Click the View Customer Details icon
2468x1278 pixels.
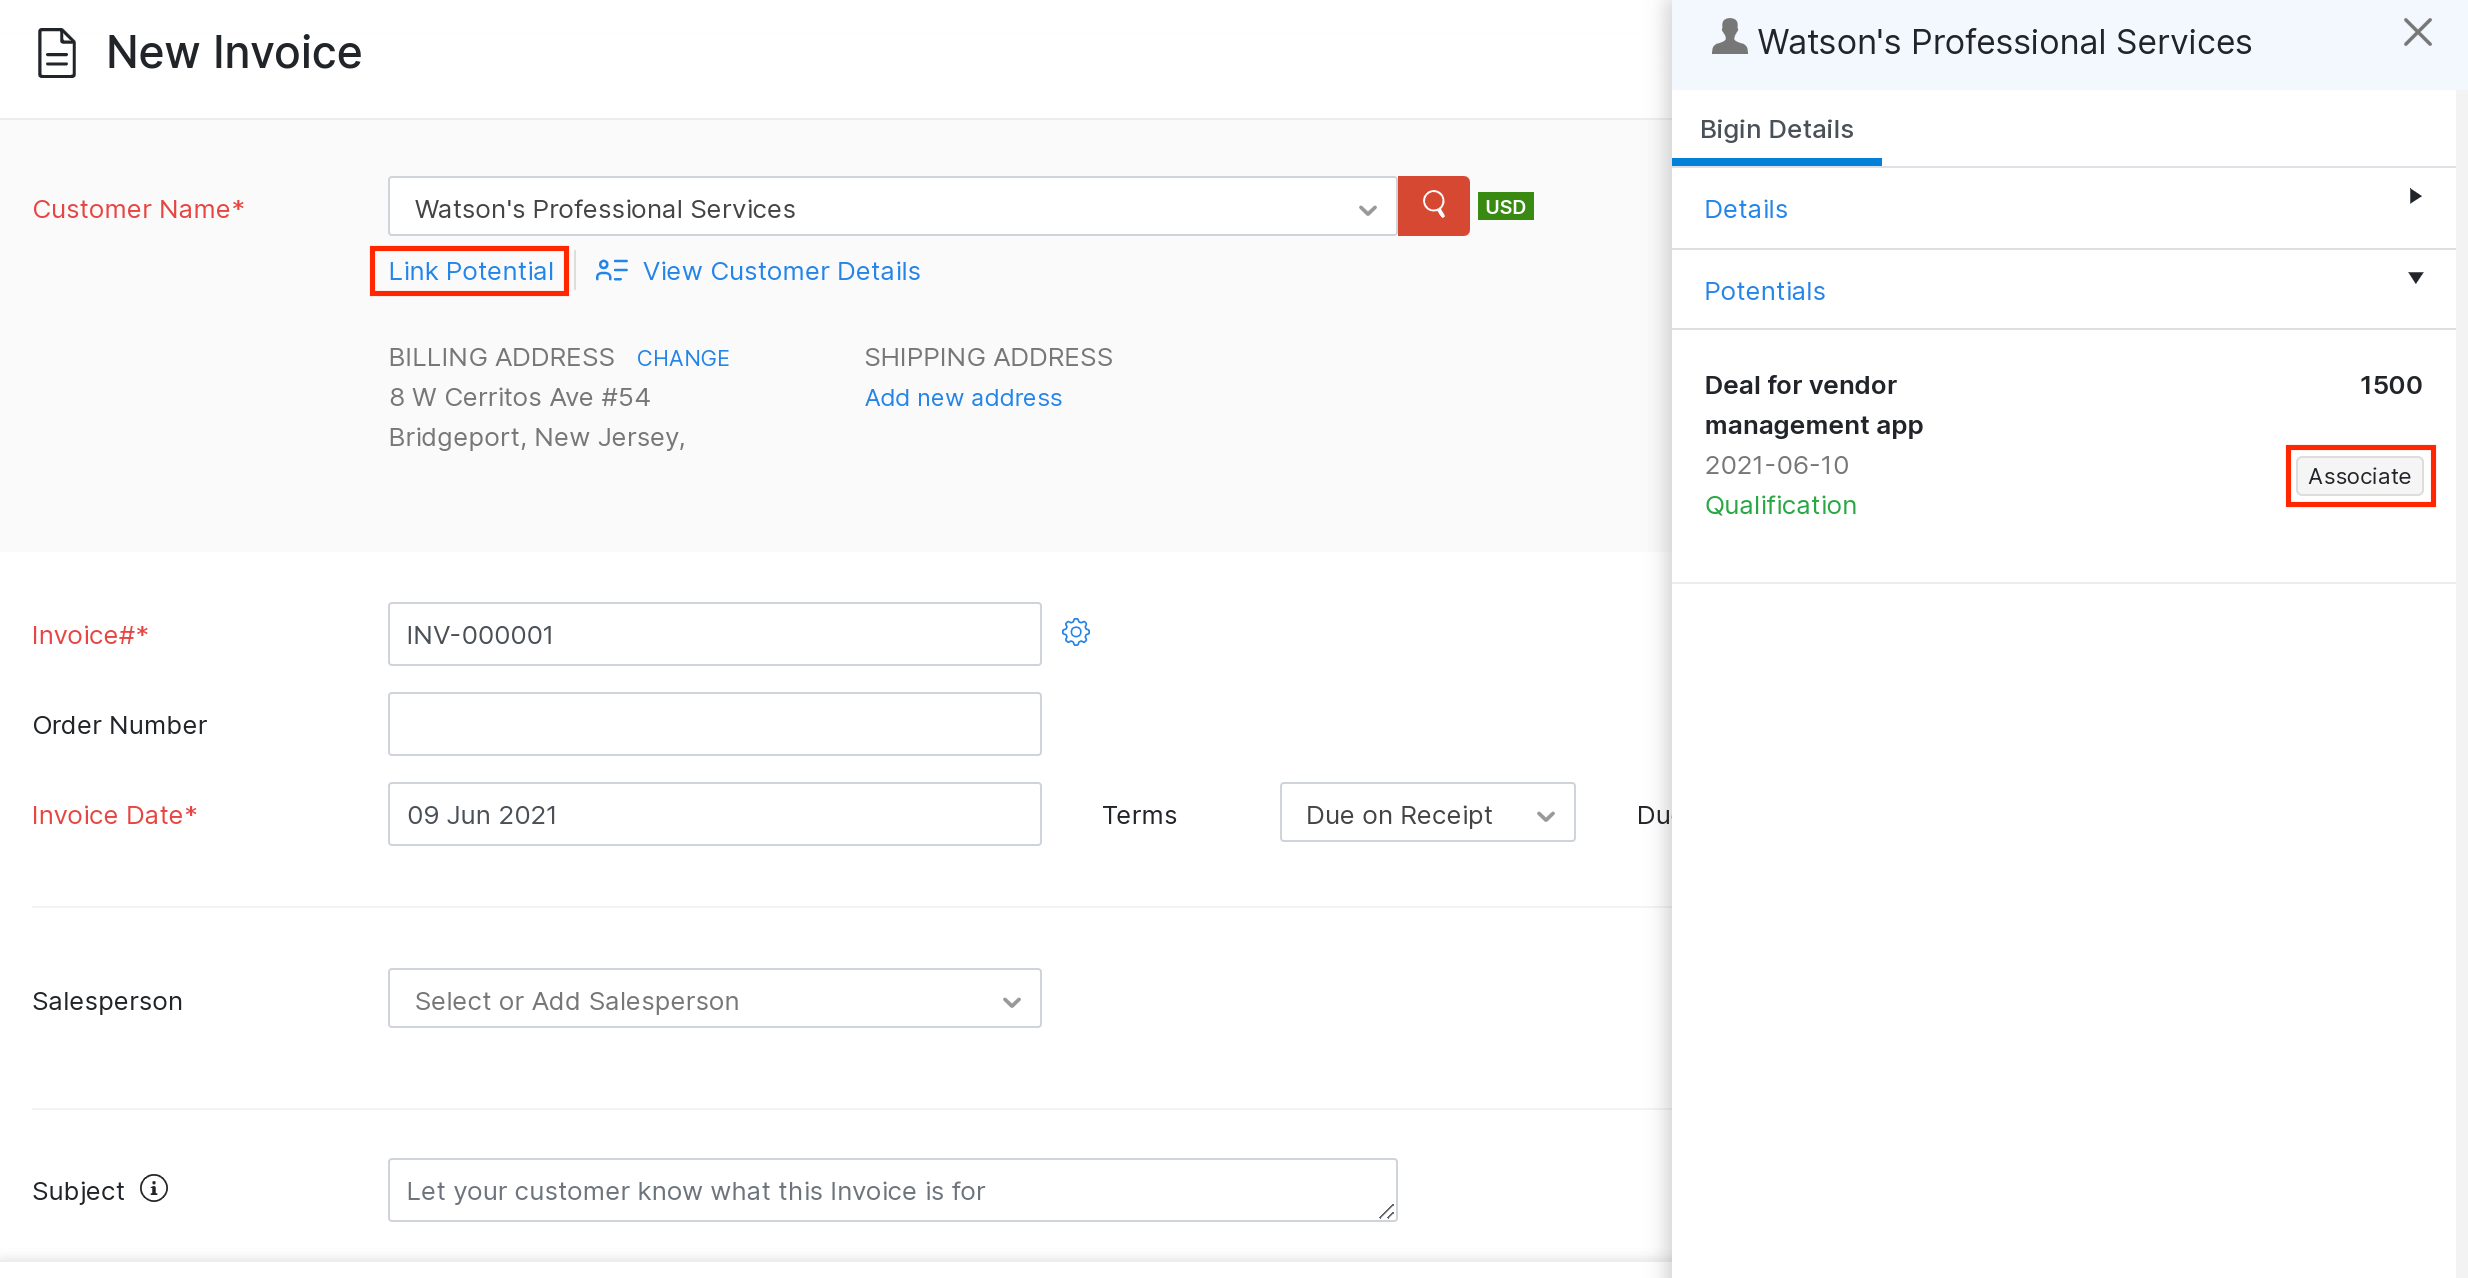[x=612, y=271]
